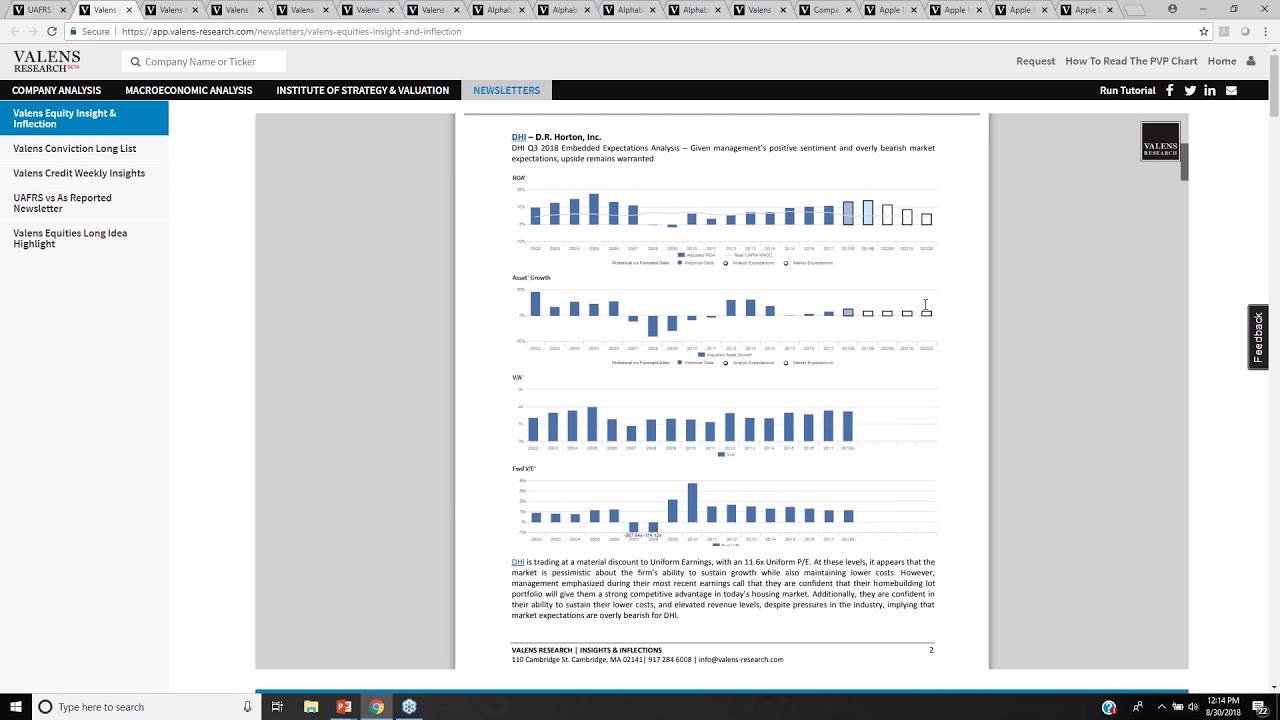Viewport: 1280px width, 720px height.
Task: Click the volume speaker tray icon
Action: point(1193,707)
